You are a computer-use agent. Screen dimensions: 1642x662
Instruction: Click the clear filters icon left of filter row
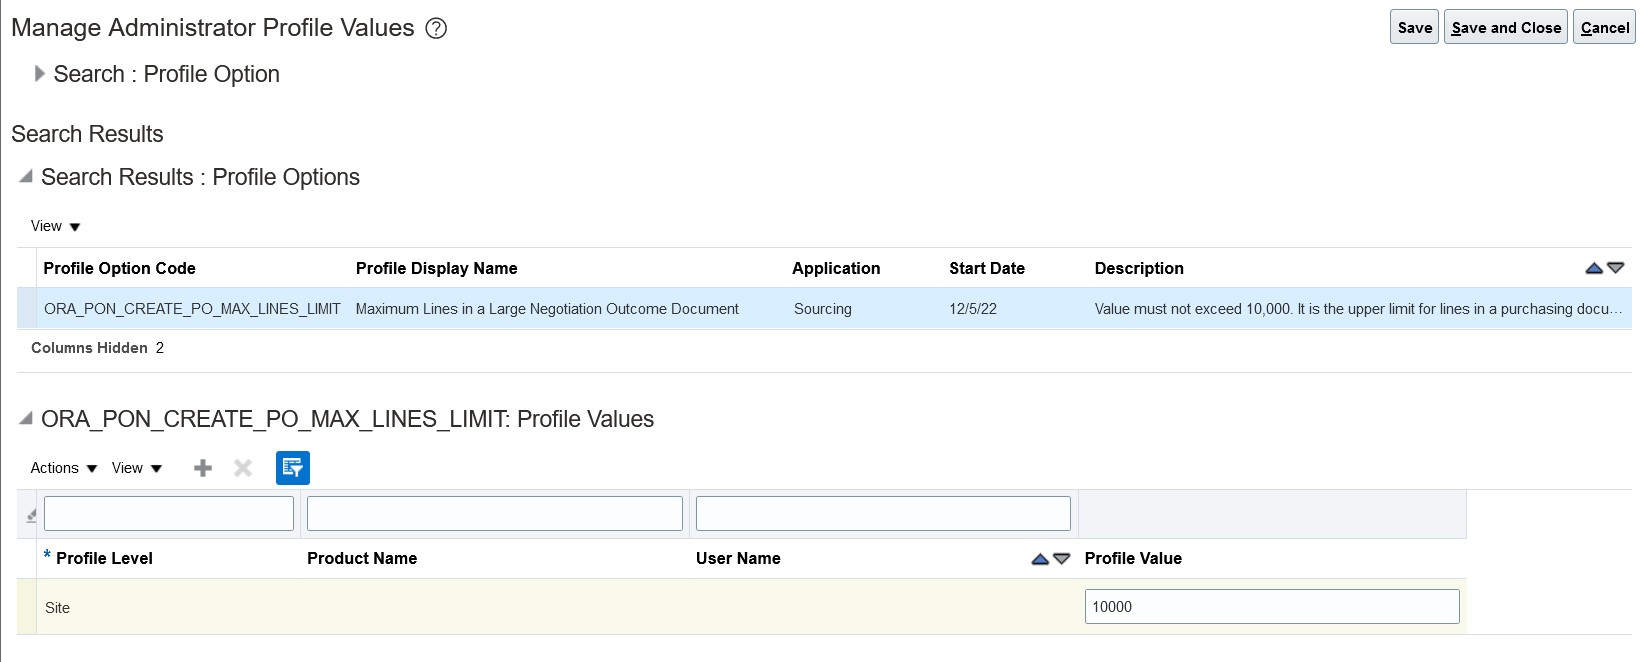tap(31, 515)
